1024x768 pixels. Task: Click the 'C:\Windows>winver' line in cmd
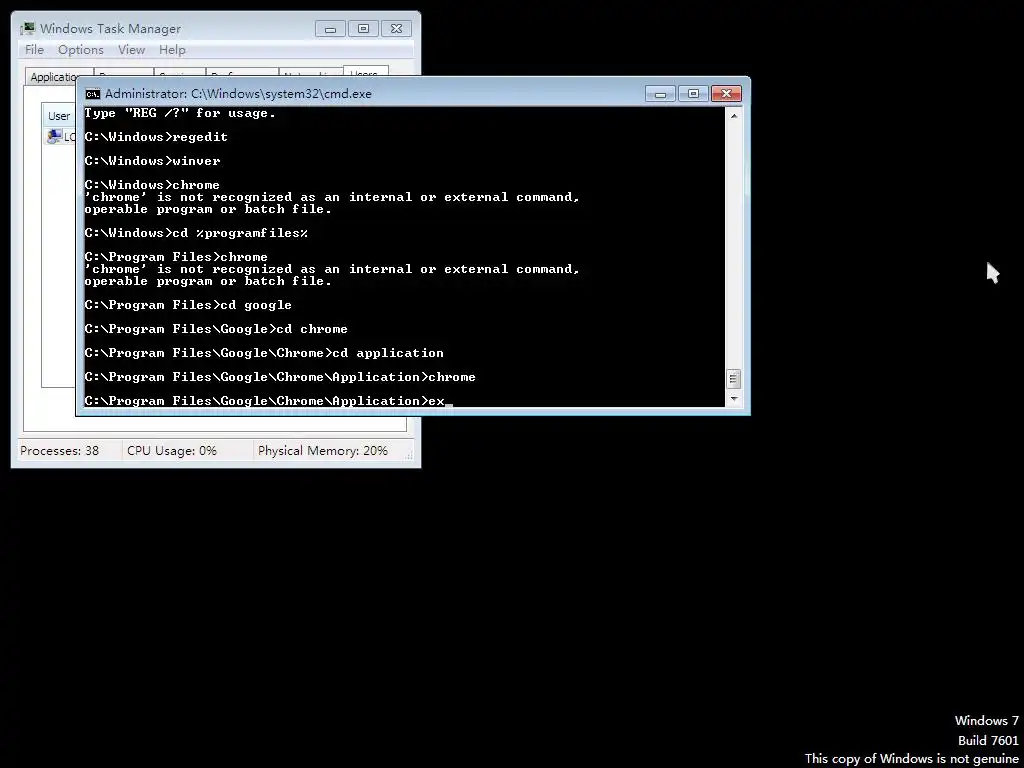point(152,161)
